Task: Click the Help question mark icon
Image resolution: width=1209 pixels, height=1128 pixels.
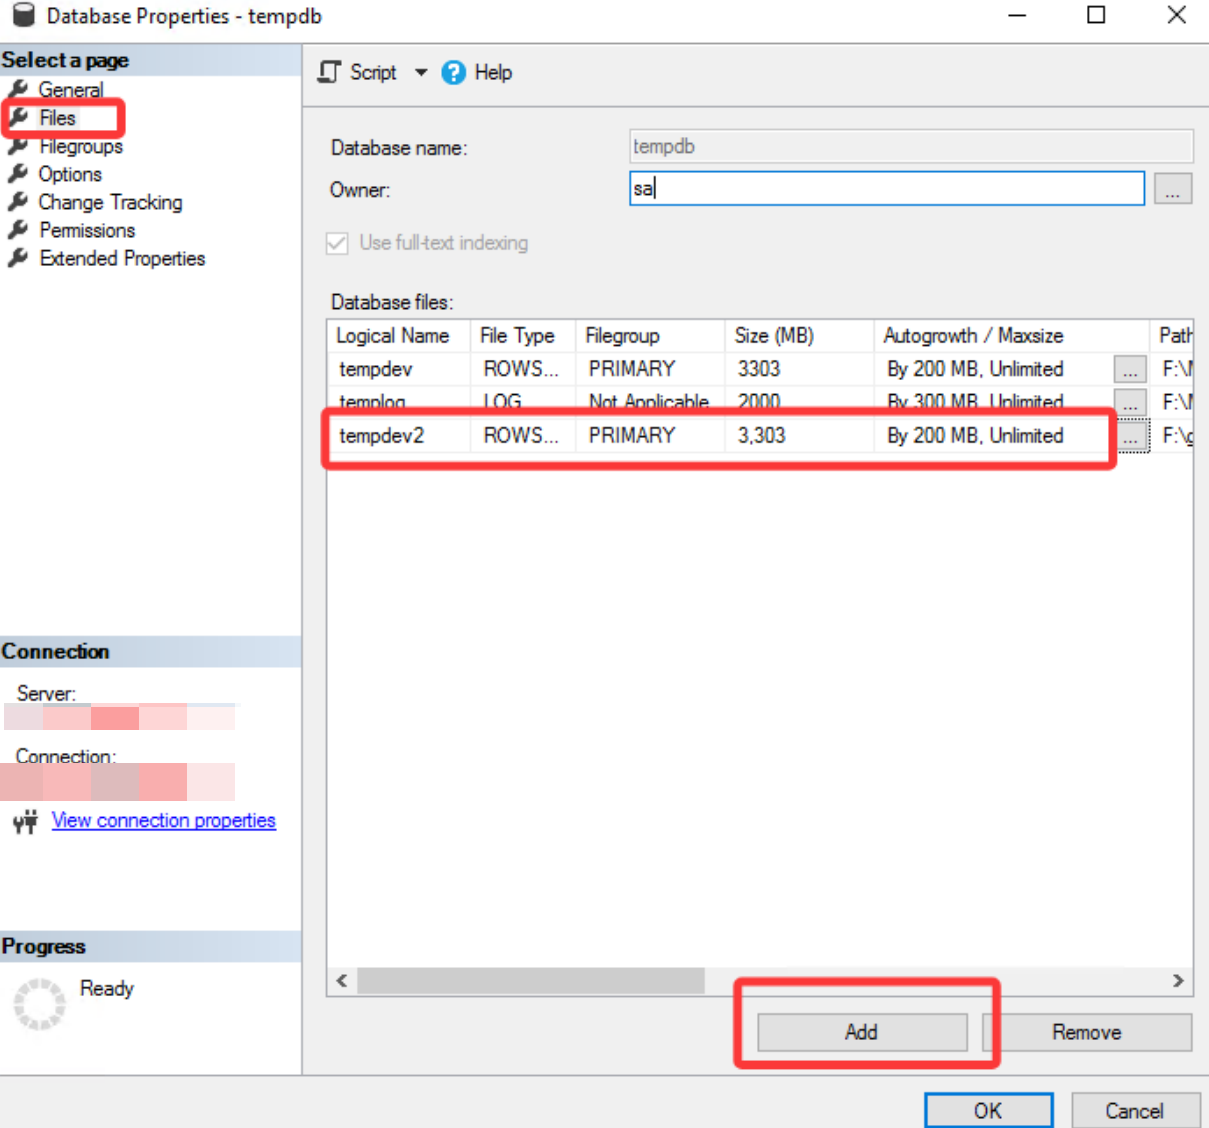Action: [x=453, y=72]
